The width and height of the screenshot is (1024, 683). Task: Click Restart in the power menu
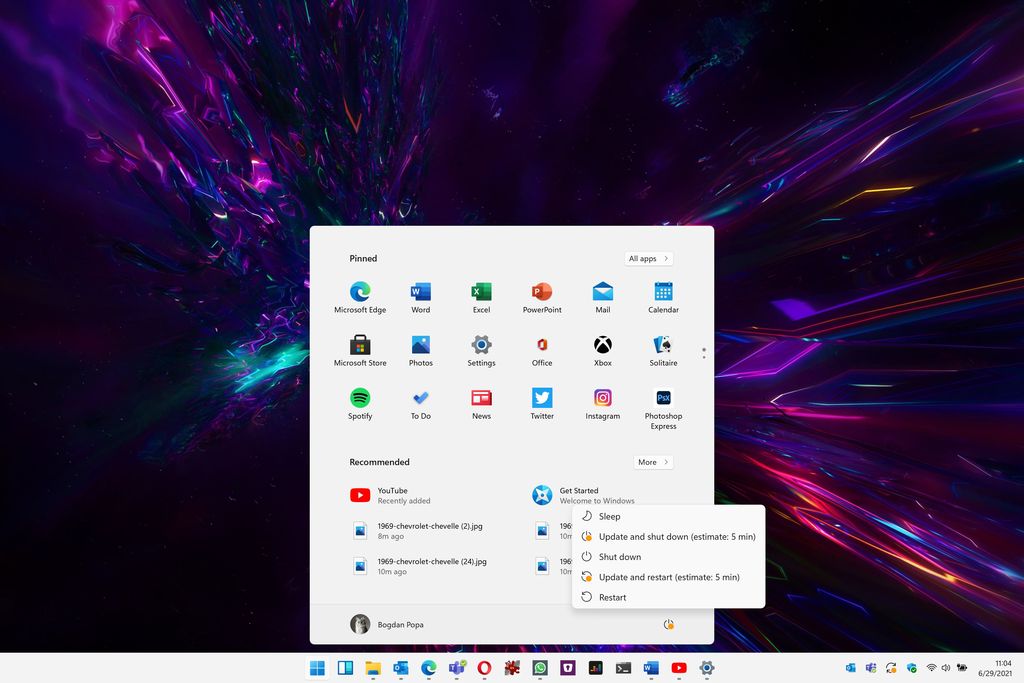612,598
